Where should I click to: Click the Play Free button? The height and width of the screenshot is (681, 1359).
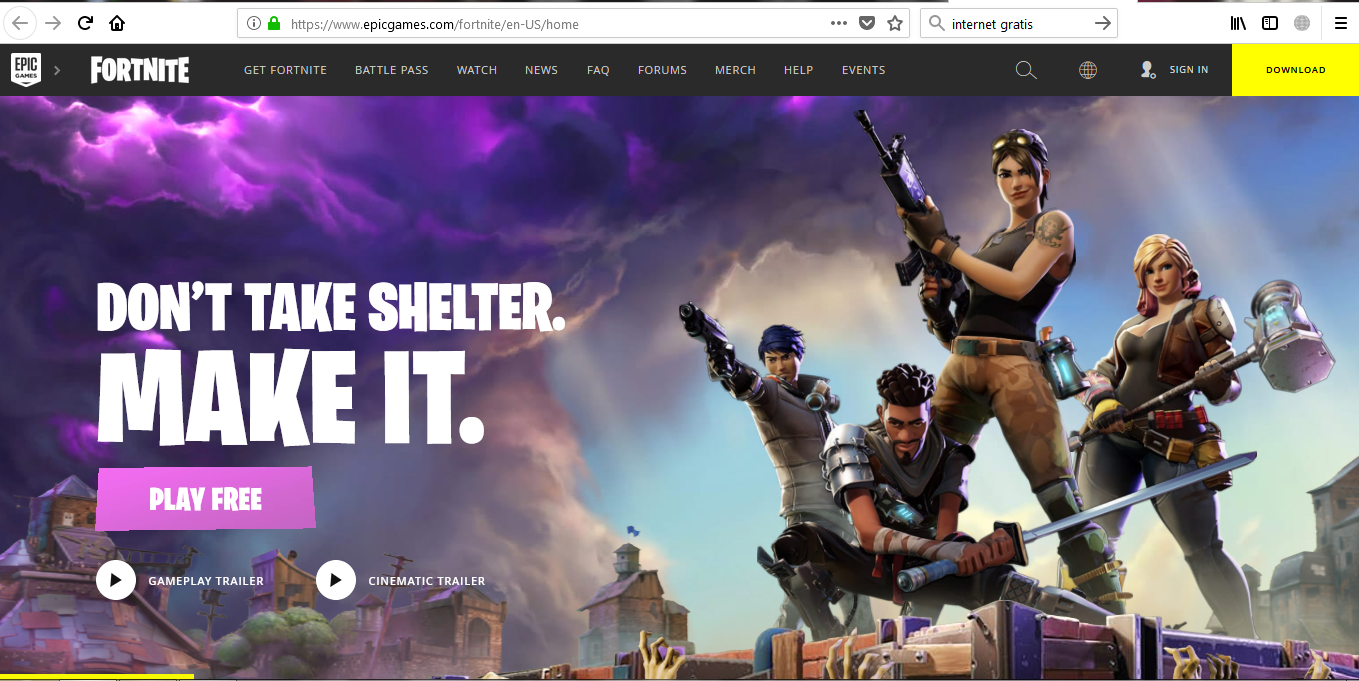pyautogui.click(x=205, y=498)
